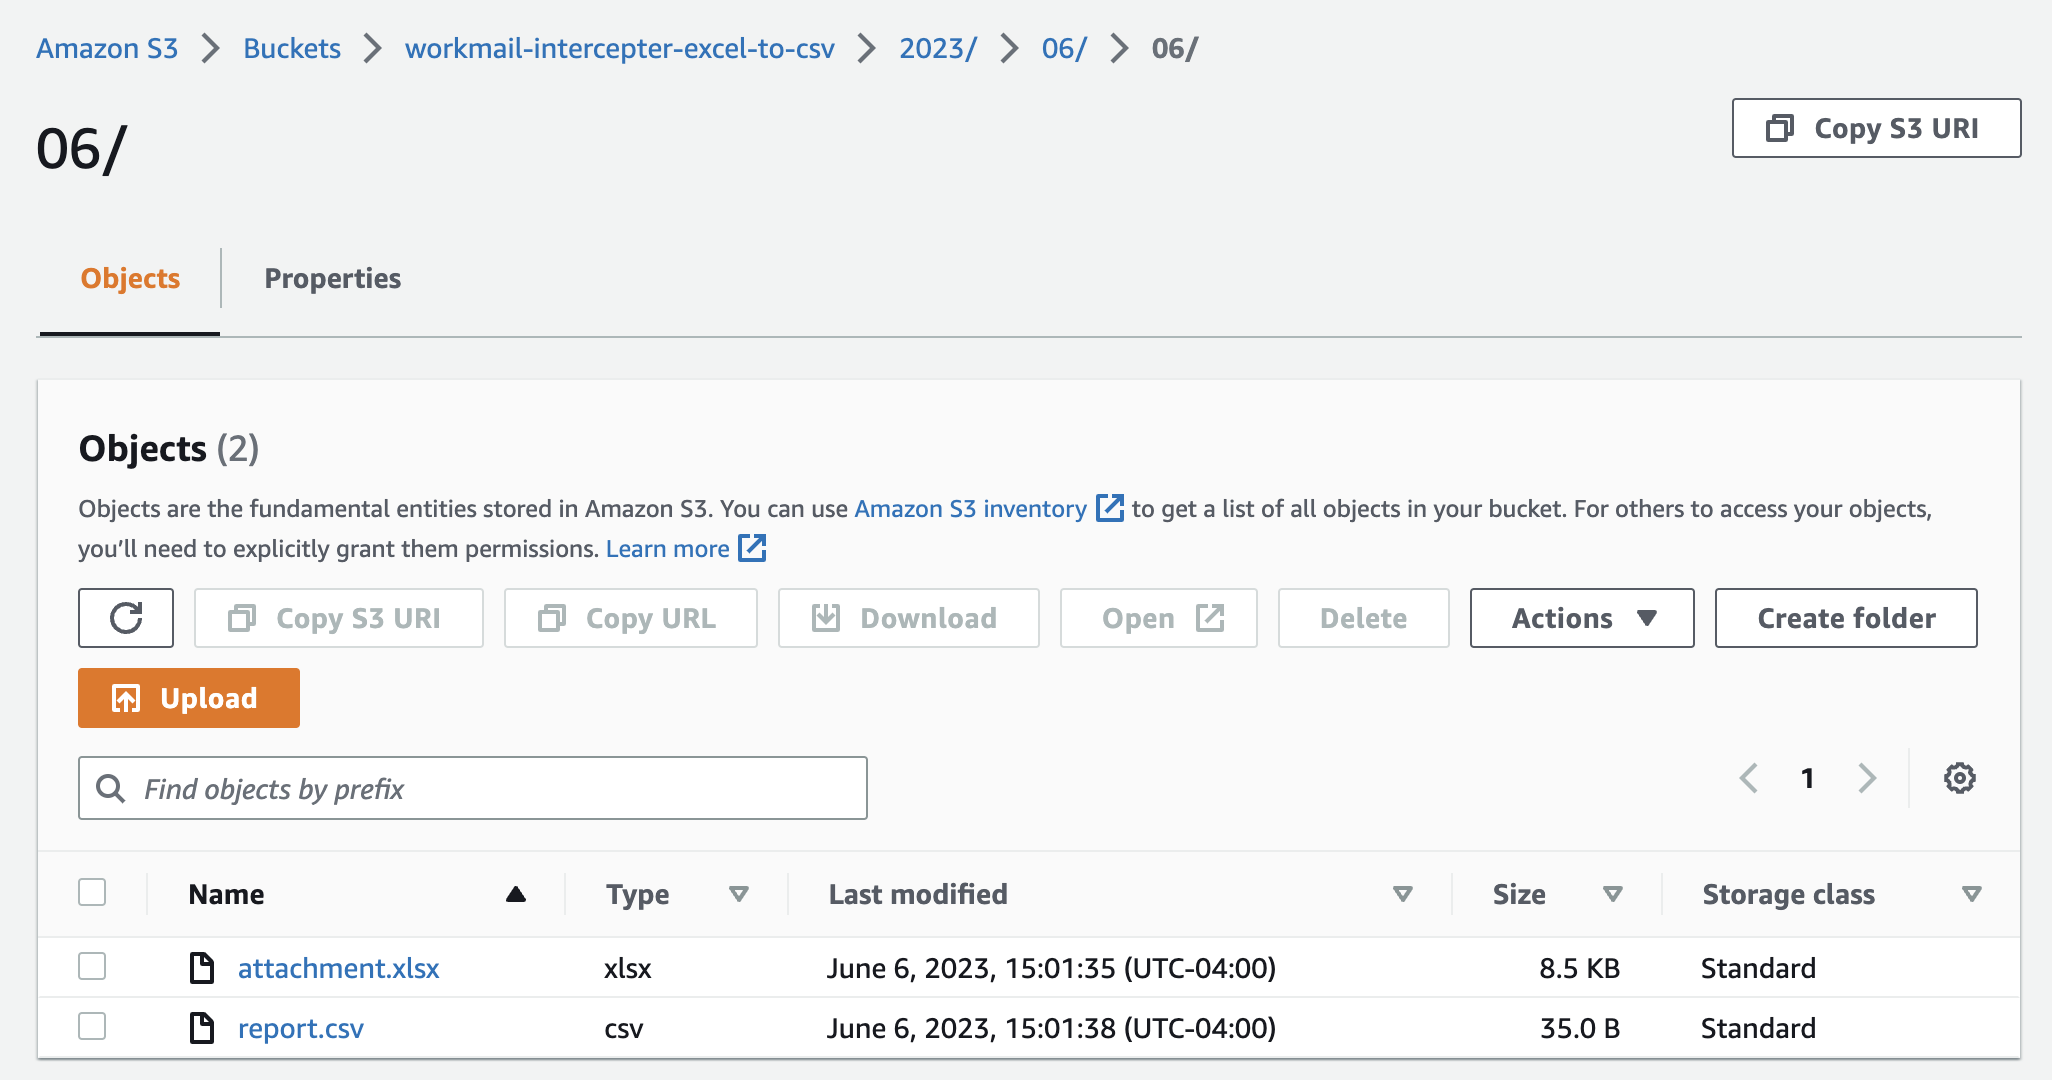Click xlsx type cell
The width and height of the screenshot is (2052, 1080).
click(x=628, y=968)
